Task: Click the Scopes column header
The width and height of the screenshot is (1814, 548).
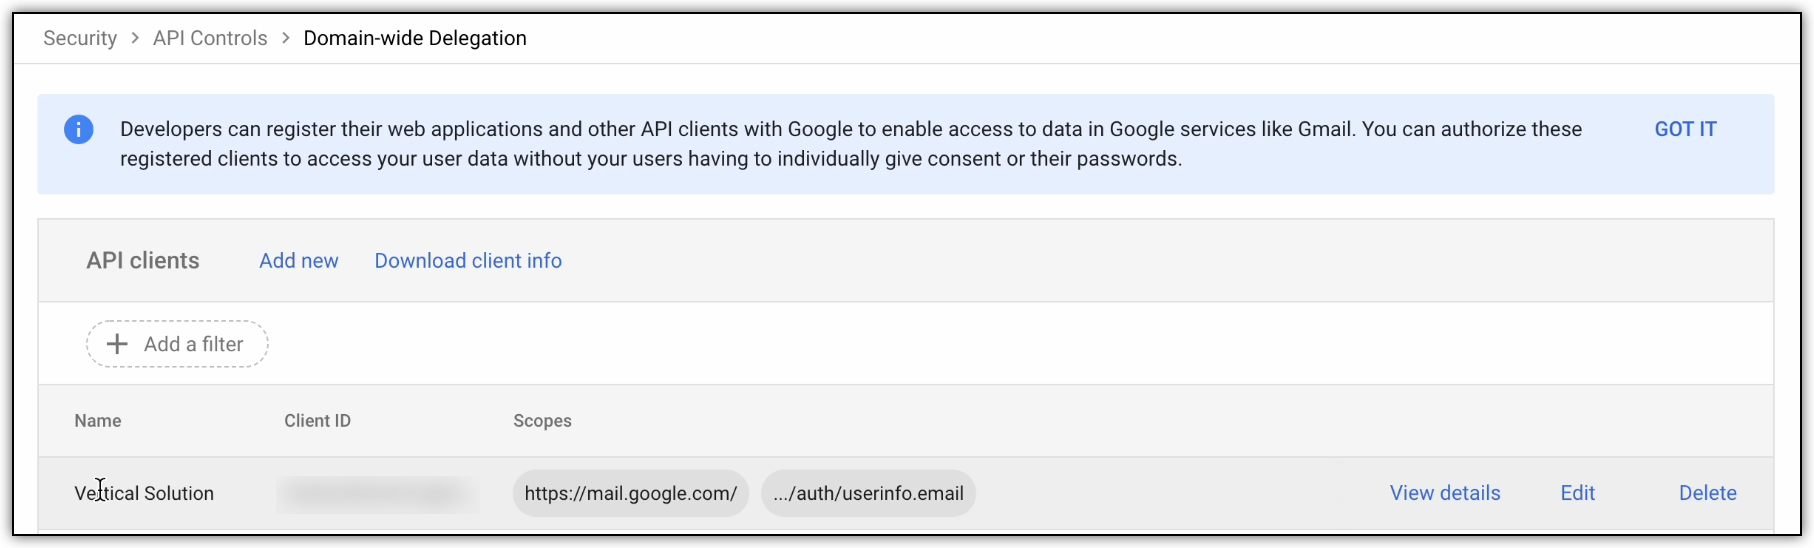Action: [542, 421]
